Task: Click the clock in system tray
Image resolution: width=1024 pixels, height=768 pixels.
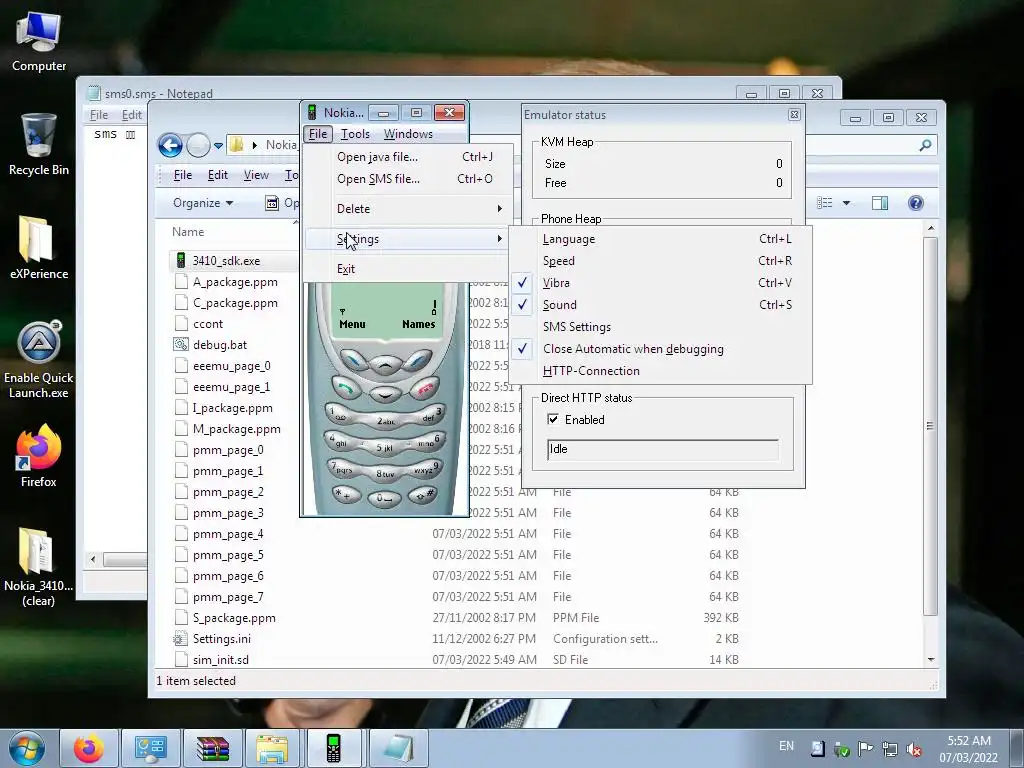Action: (969, 748)
